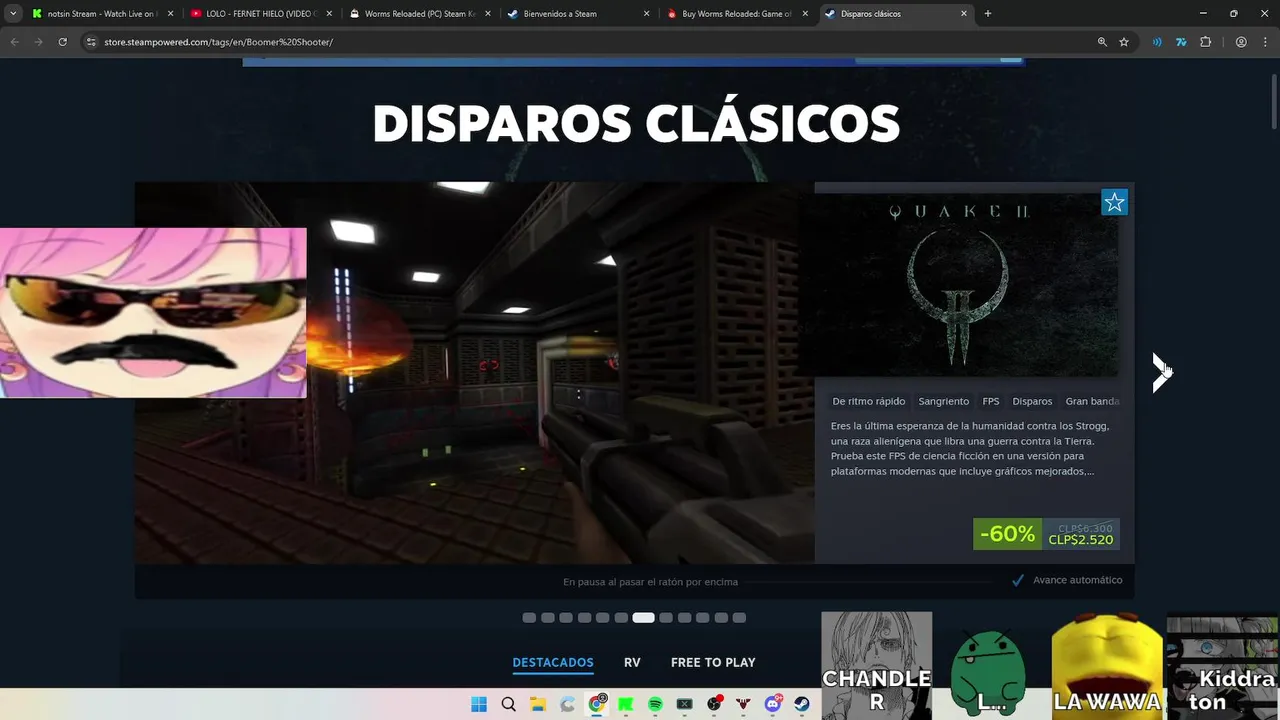Bookmark this page with the star
The width and height of the screenshot is (1280, 720).
click(1124, 42)
